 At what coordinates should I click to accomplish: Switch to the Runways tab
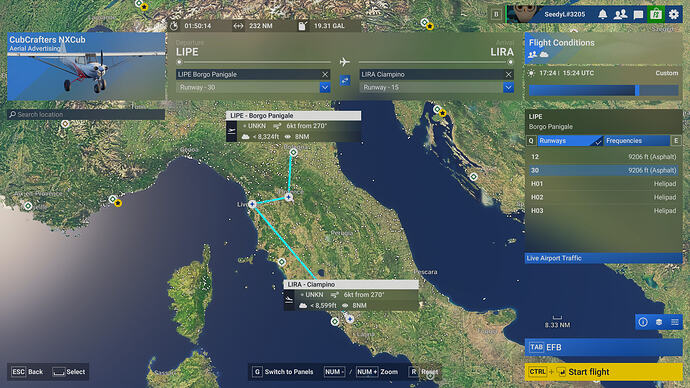coord(570,141)
